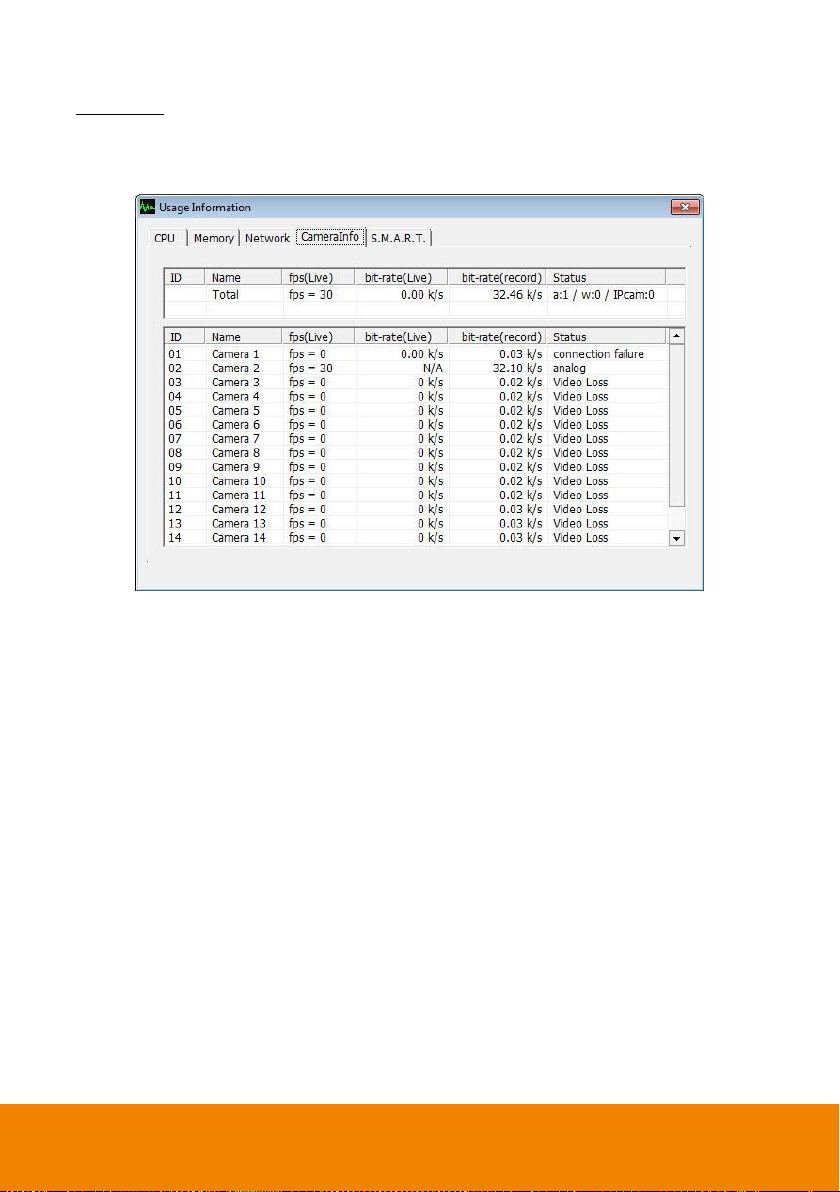Click ID 14 cell
Image resolution: width=840 pixels, height=1192 pixels.
pos(175,537)
